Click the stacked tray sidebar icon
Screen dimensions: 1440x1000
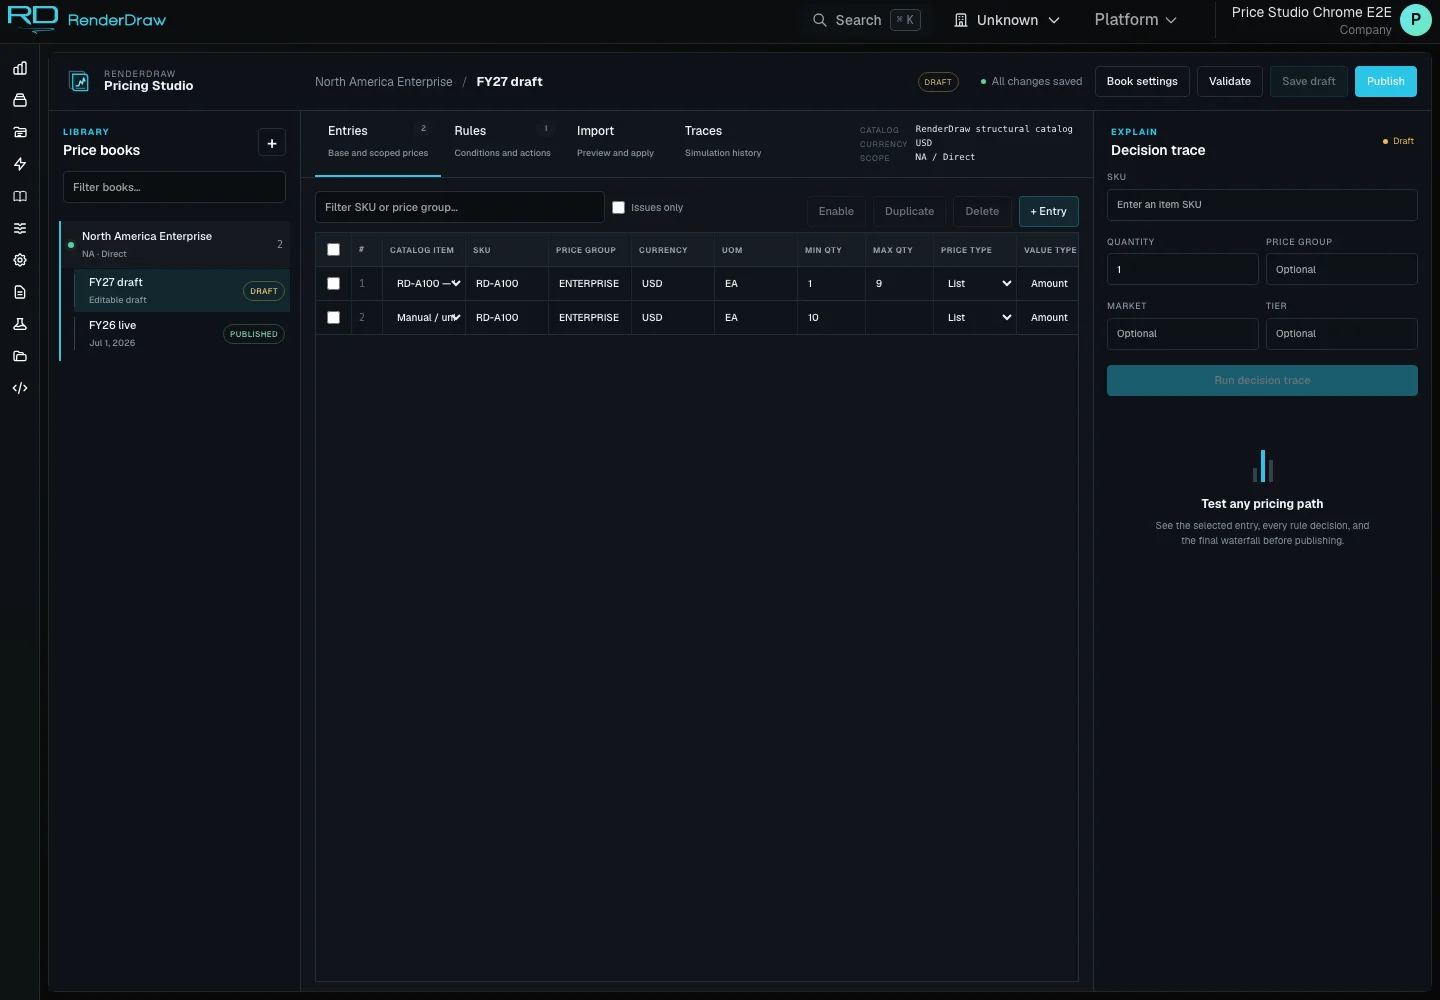tap(20, 100)
